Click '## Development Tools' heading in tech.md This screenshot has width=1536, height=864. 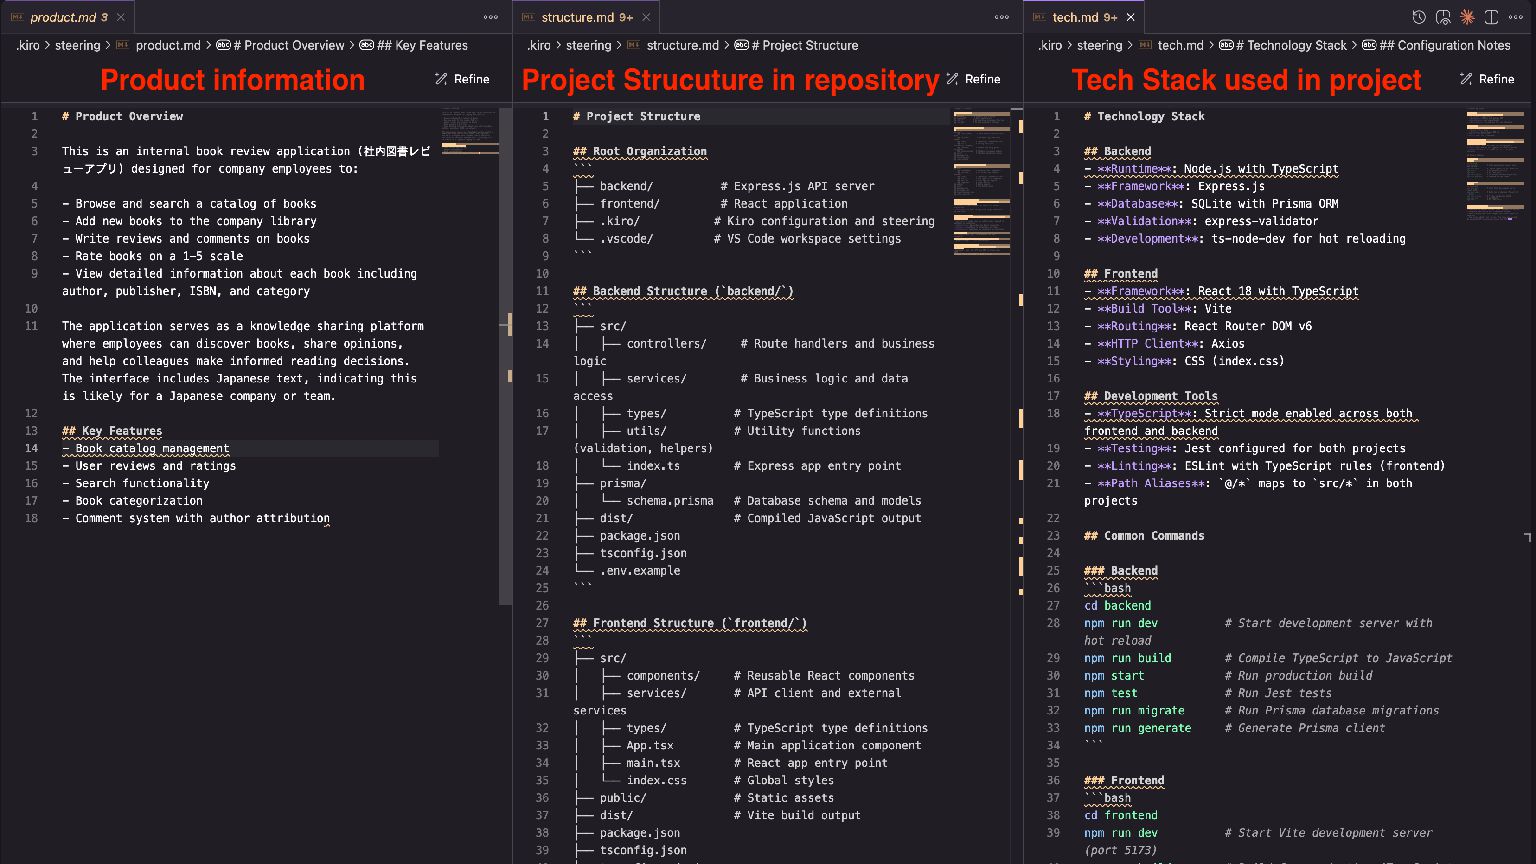1151,396
